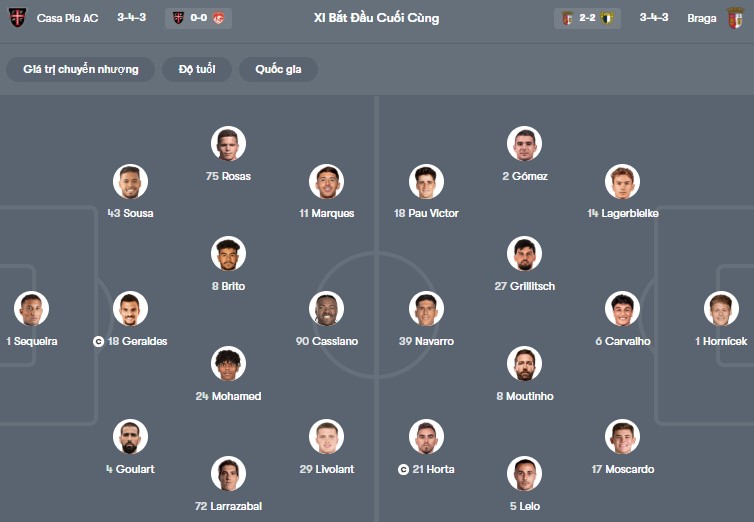Open player name link 27 Grillitsch
The width and height of the screenshot is (754, 522).
pos(524,287)
